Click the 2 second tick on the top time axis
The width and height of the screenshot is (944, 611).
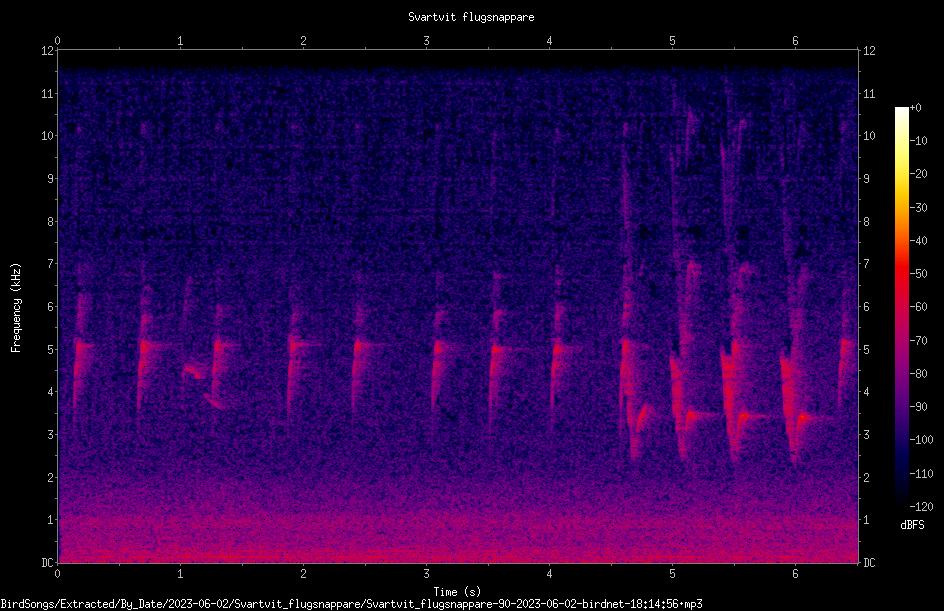pyautogui.click(x=303, y=41)
